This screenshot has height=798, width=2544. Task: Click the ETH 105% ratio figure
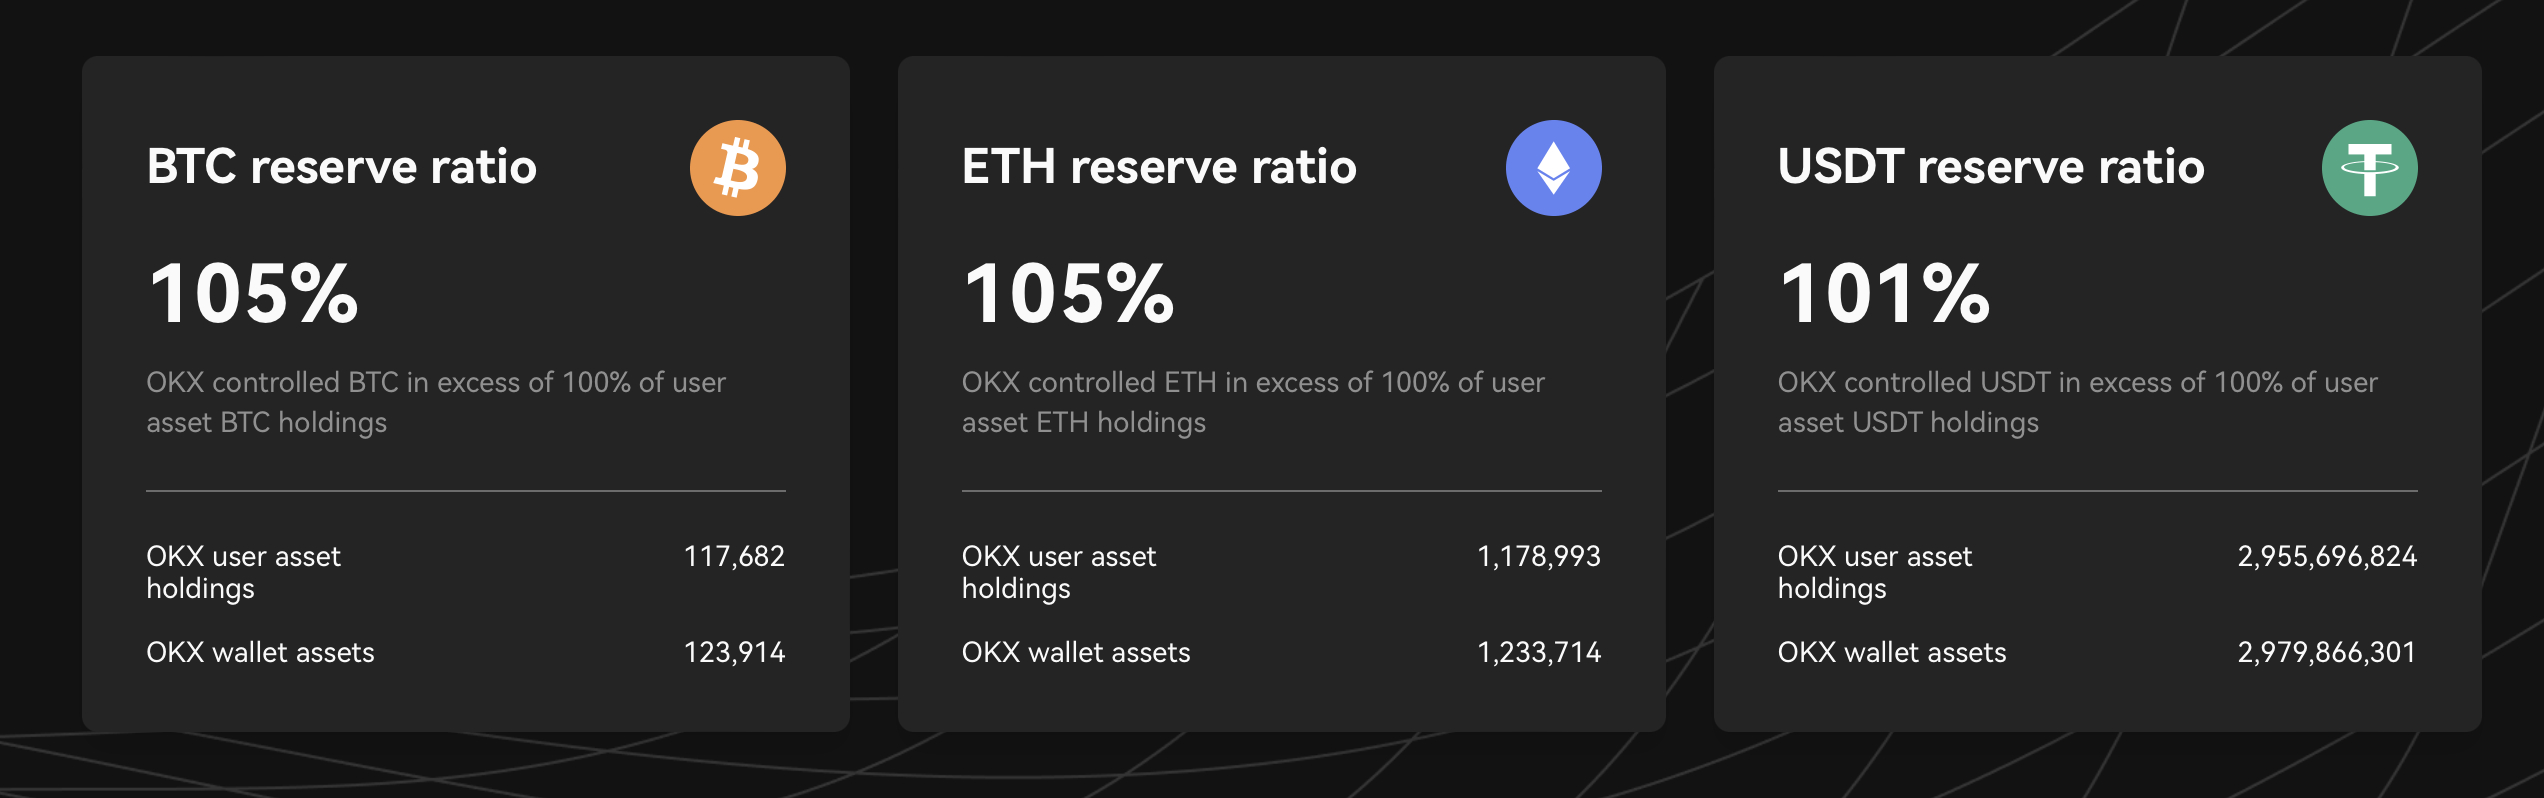point(1069,293)
